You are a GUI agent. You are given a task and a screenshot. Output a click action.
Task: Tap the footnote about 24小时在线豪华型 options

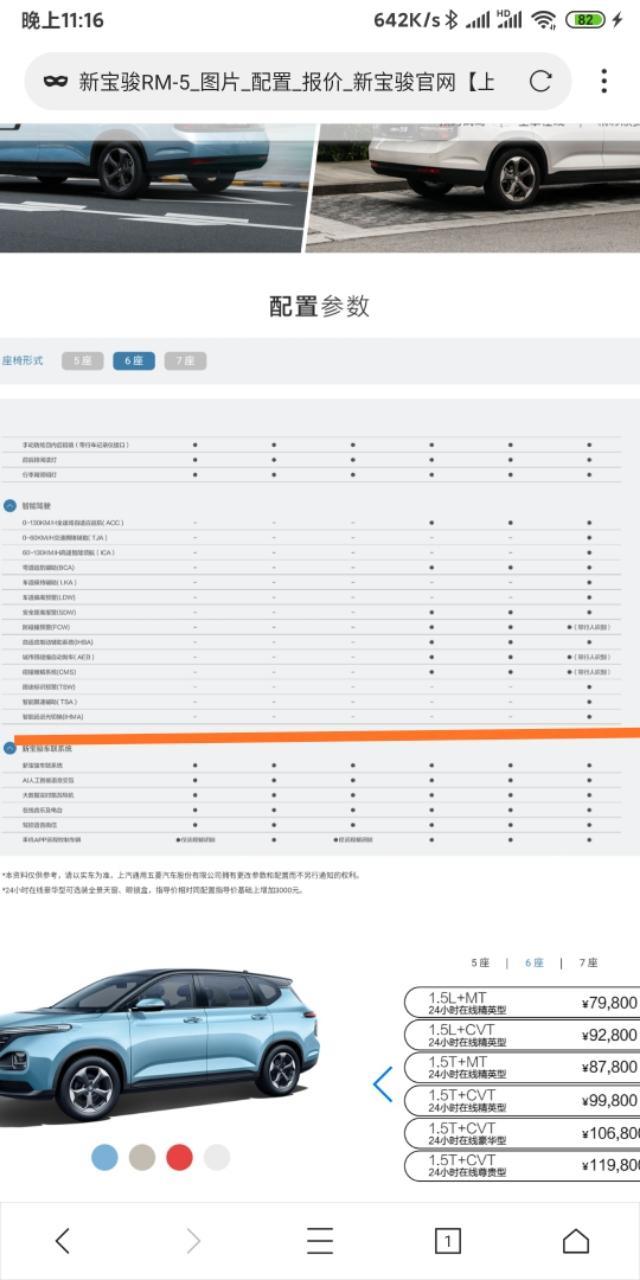[152, 890]
